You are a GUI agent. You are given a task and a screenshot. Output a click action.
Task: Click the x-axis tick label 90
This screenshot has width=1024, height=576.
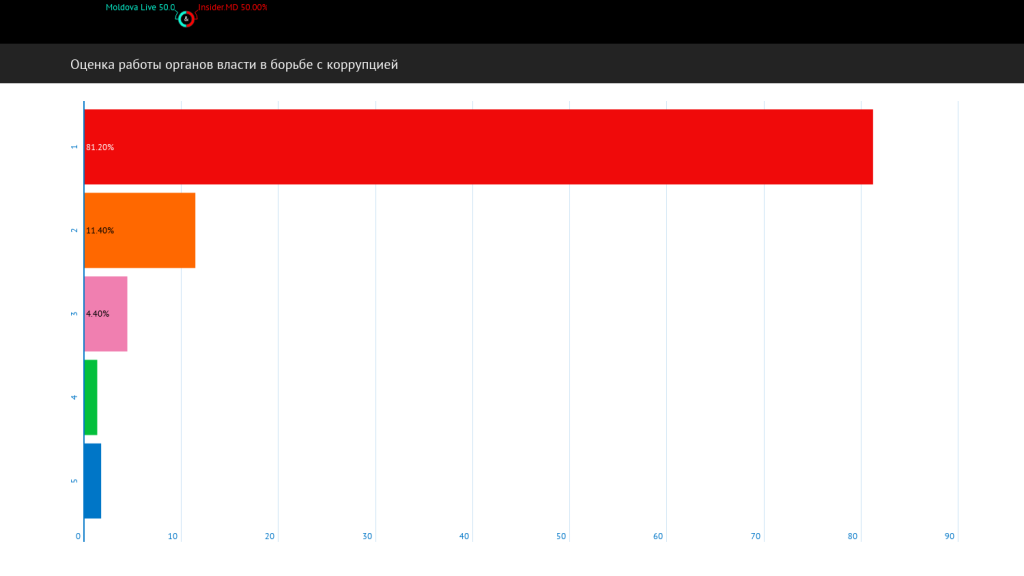coord(950,537)
